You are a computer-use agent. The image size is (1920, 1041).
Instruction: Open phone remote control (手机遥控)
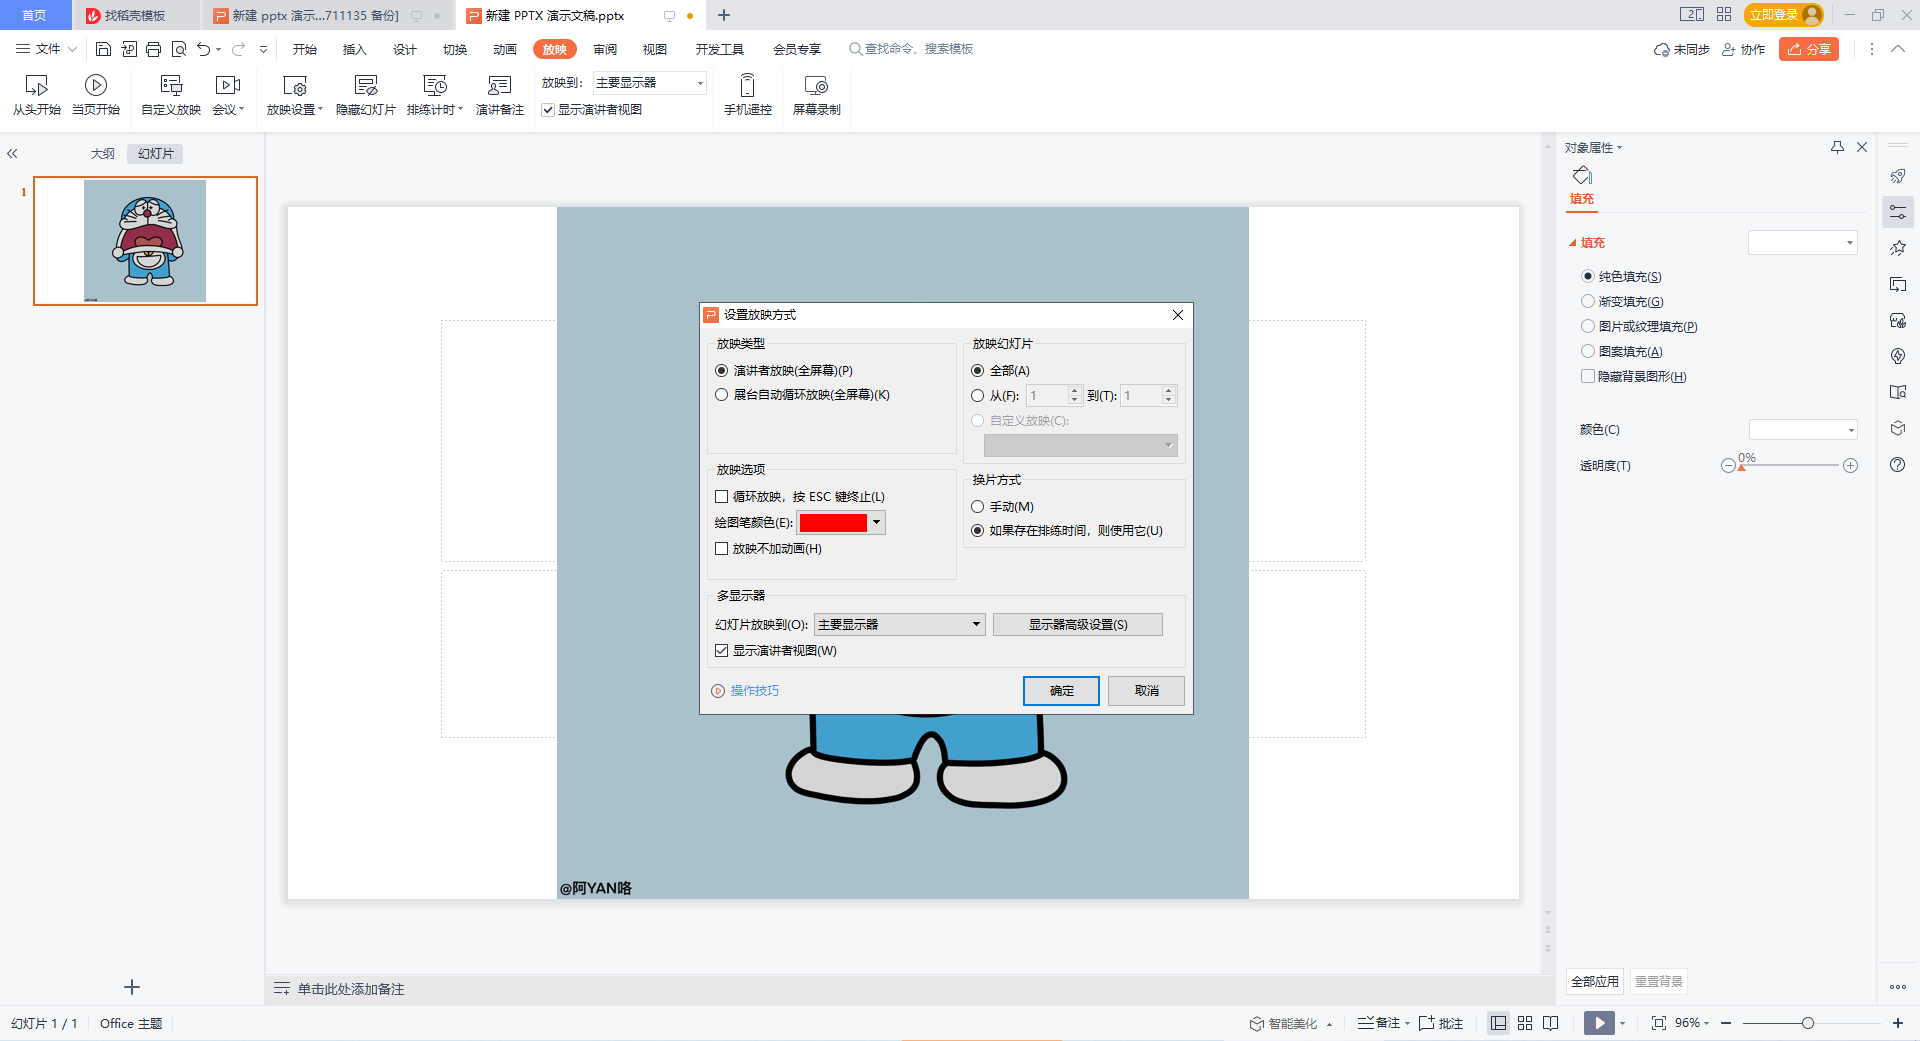click(x=748, y=95)
